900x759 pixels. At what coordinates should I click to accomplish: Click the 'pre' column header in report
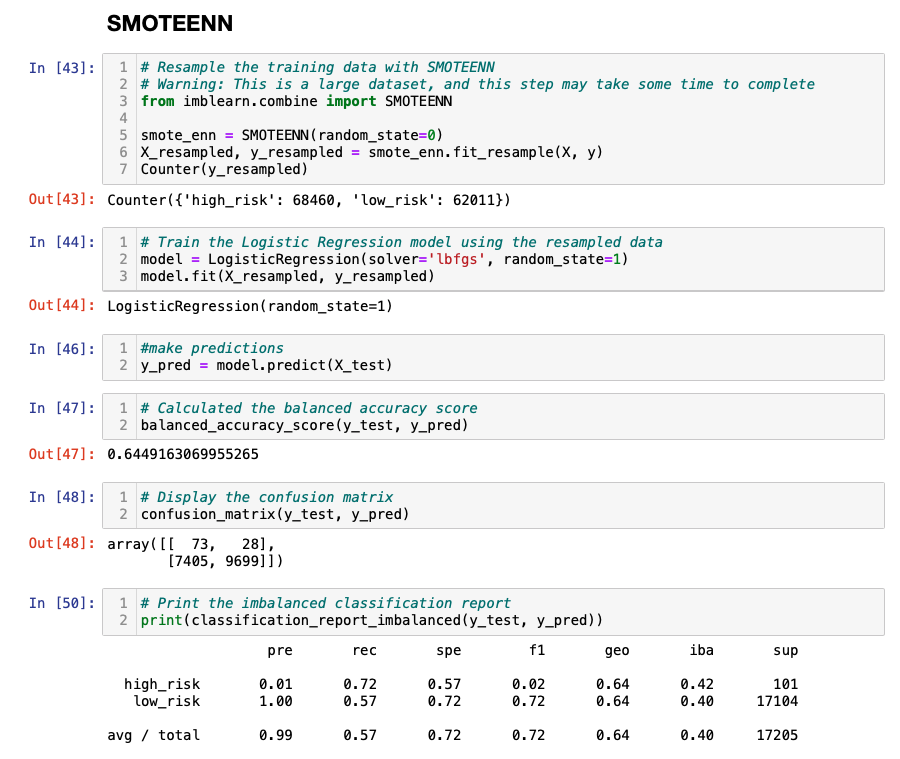tap(280, 650)
